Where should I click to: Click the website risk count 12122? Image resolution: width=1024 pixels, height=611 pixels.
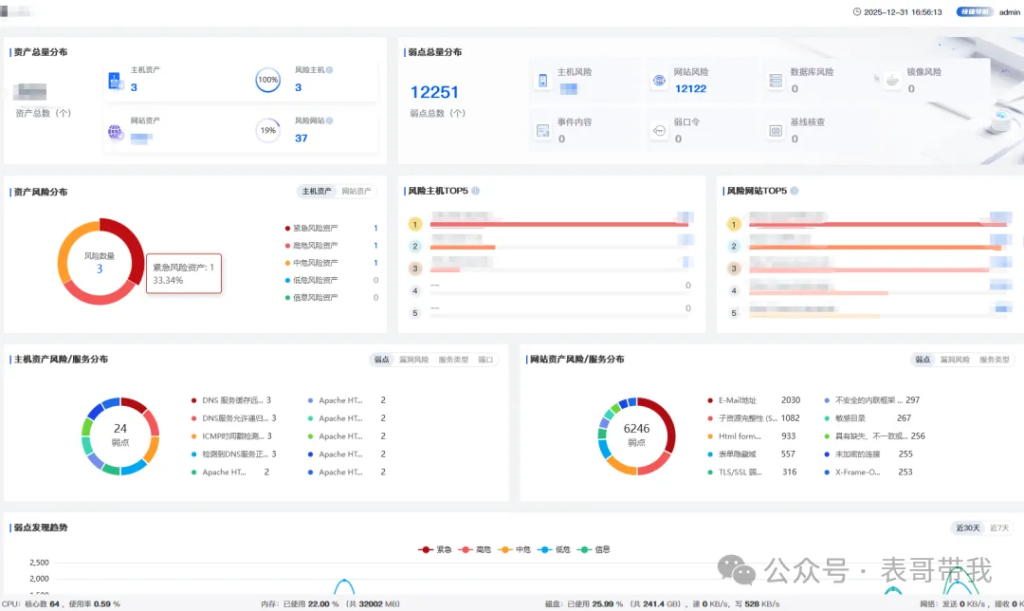pos(690,89)
